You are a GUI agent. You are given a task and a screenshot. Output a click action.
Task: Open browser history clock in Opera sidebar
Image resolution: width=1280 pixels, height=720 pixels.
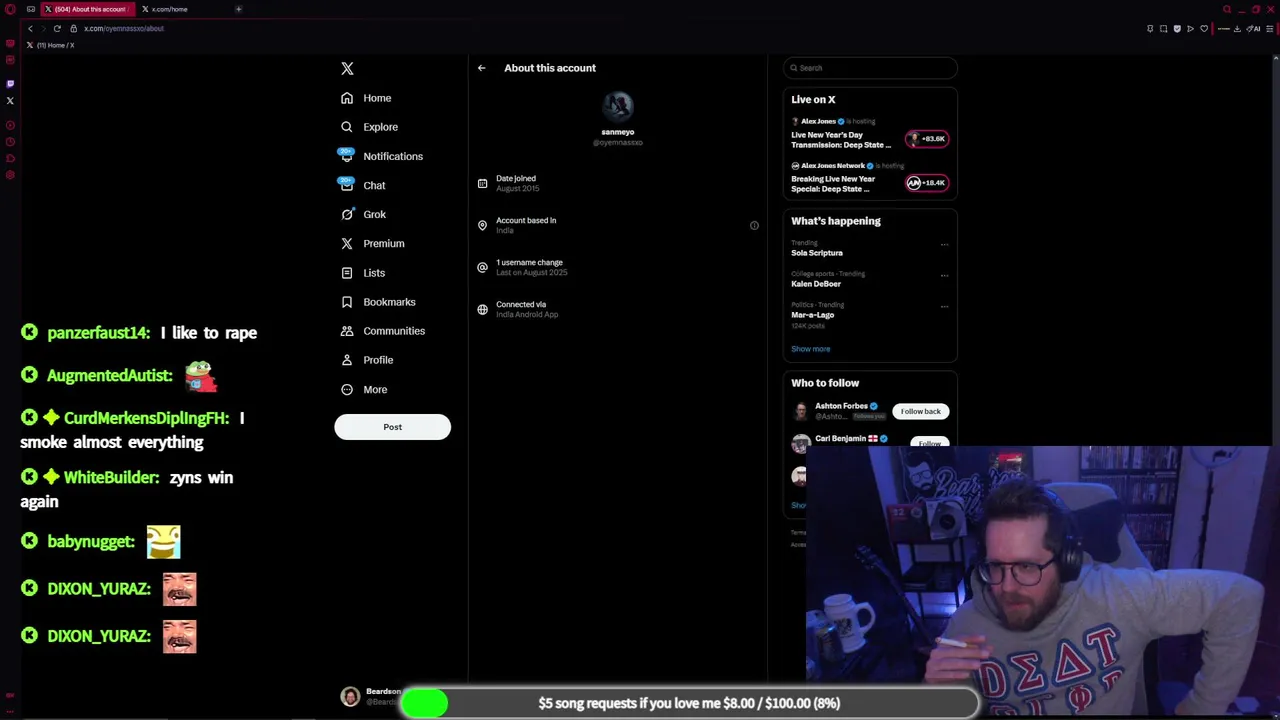tap(10, 142)
